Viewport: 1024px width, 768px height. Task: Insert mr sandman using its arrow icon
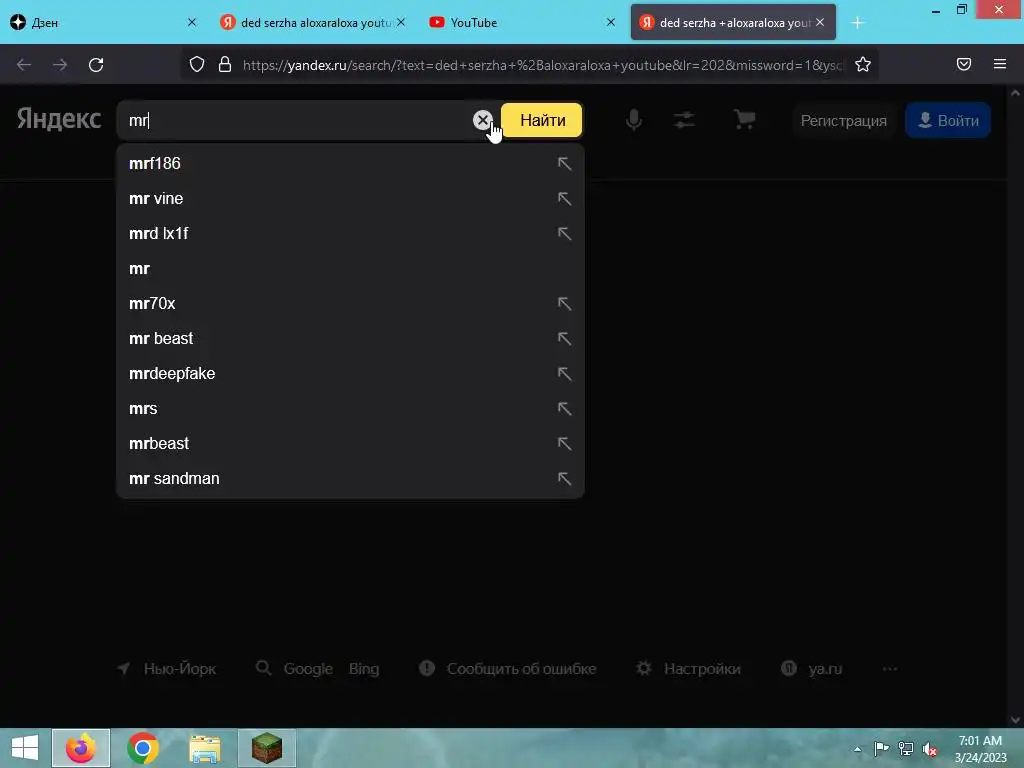point(564,479)
